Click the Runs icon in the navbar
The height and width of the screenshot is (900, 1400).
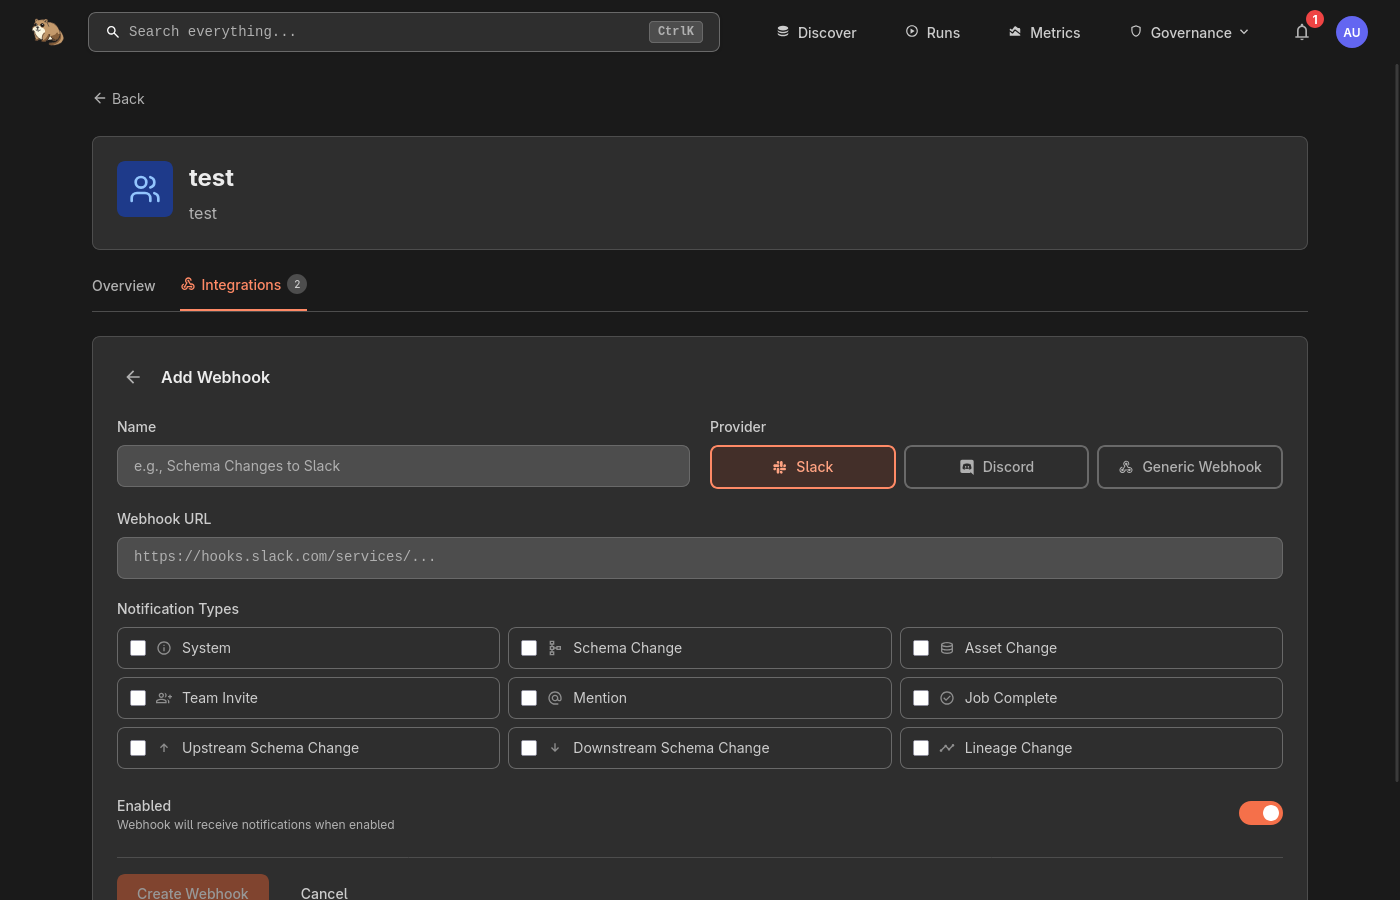[910, 31]
